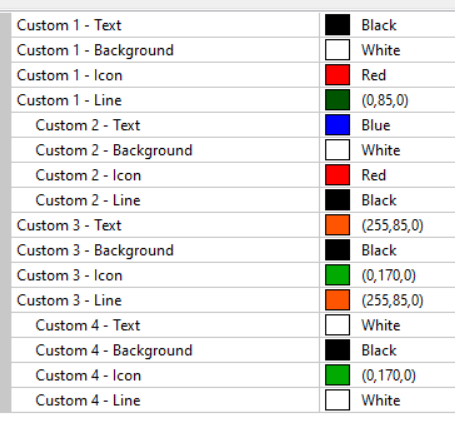
Task: Click the black swatch for Custom 2 - Line
Action: pyautogui.click(x=337, y=200)
